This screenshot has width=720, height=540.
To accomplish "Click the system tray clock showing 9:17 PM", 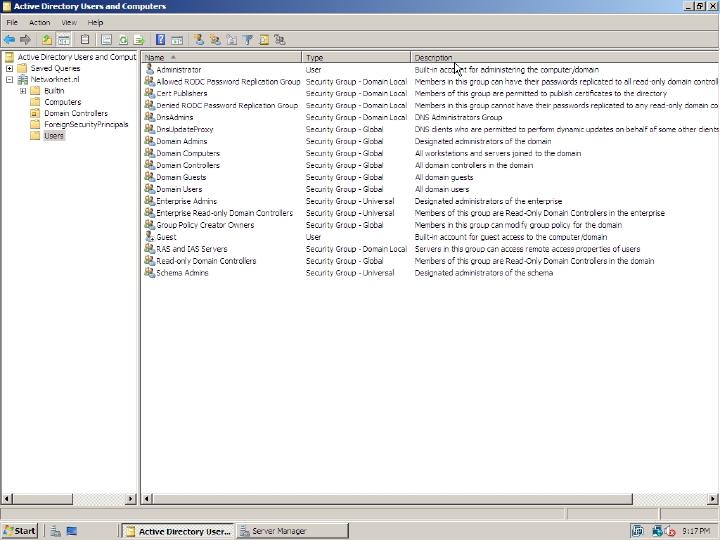I will pyautogui.click(x=696, y=531).
